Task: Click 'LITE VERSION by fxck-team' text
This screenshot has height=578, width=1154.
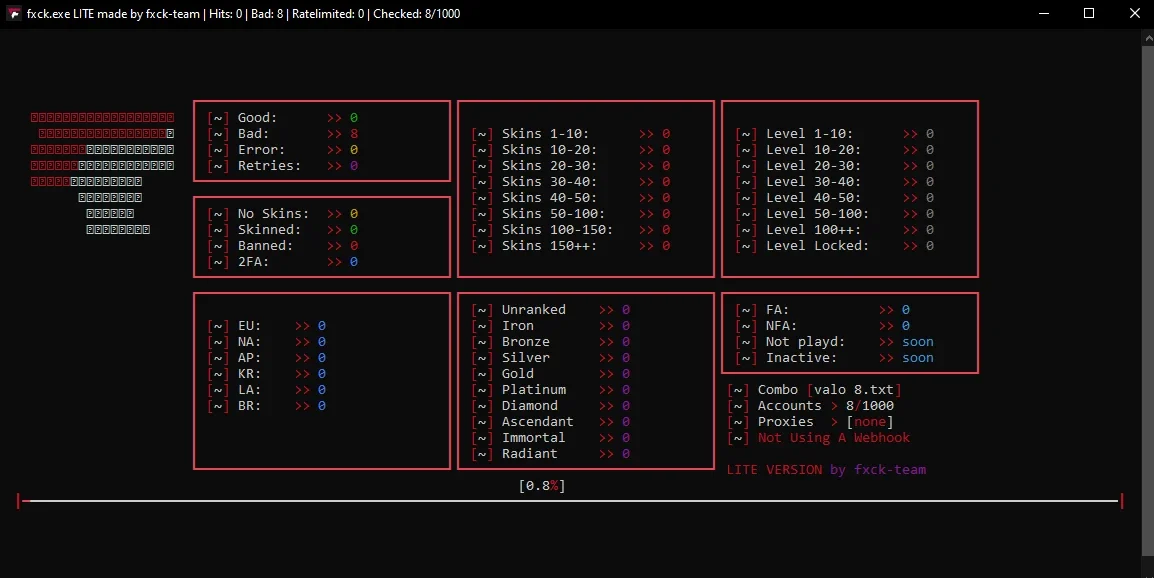Action: click(x=826, y=470)
